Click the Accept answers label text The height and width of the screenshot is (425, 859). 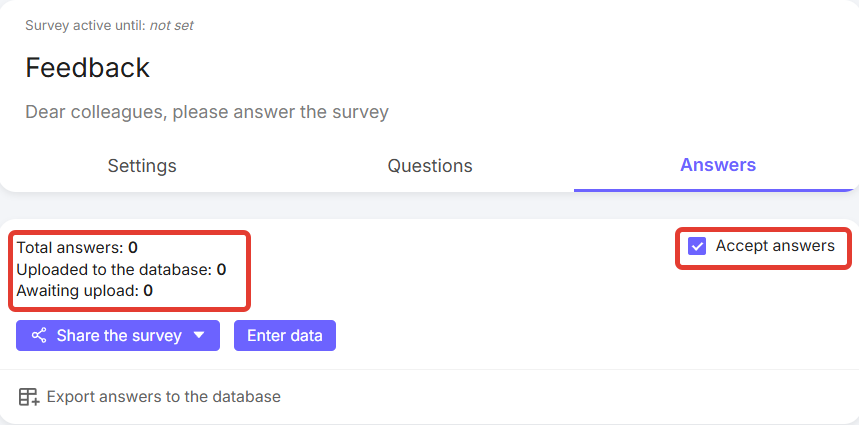(x=775, y=246)
